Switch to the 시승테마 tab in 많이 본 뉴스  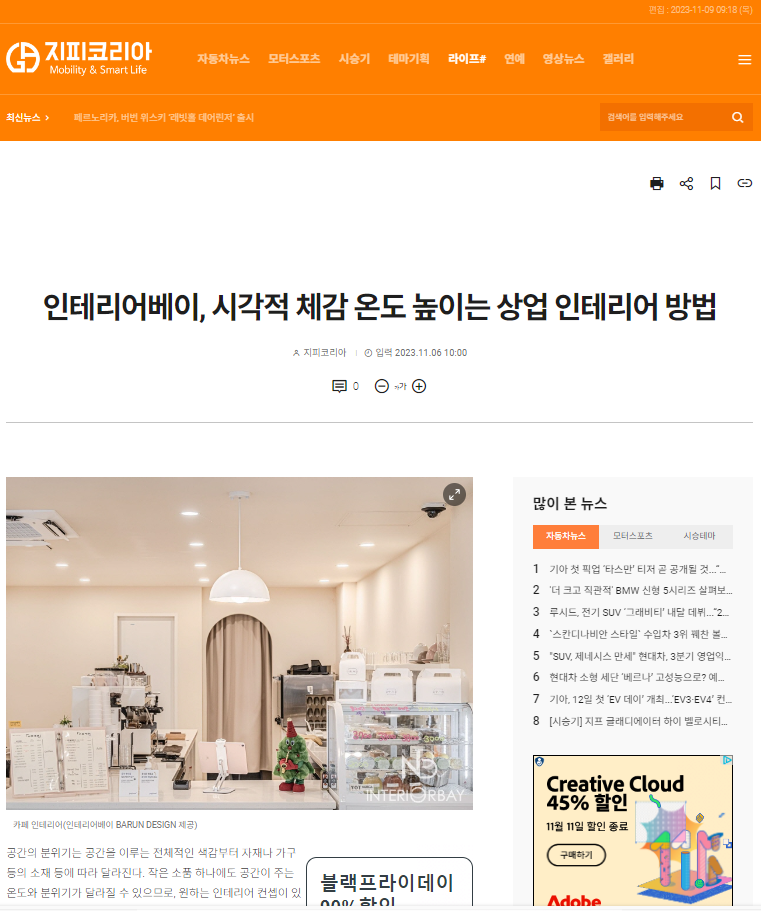699,536
